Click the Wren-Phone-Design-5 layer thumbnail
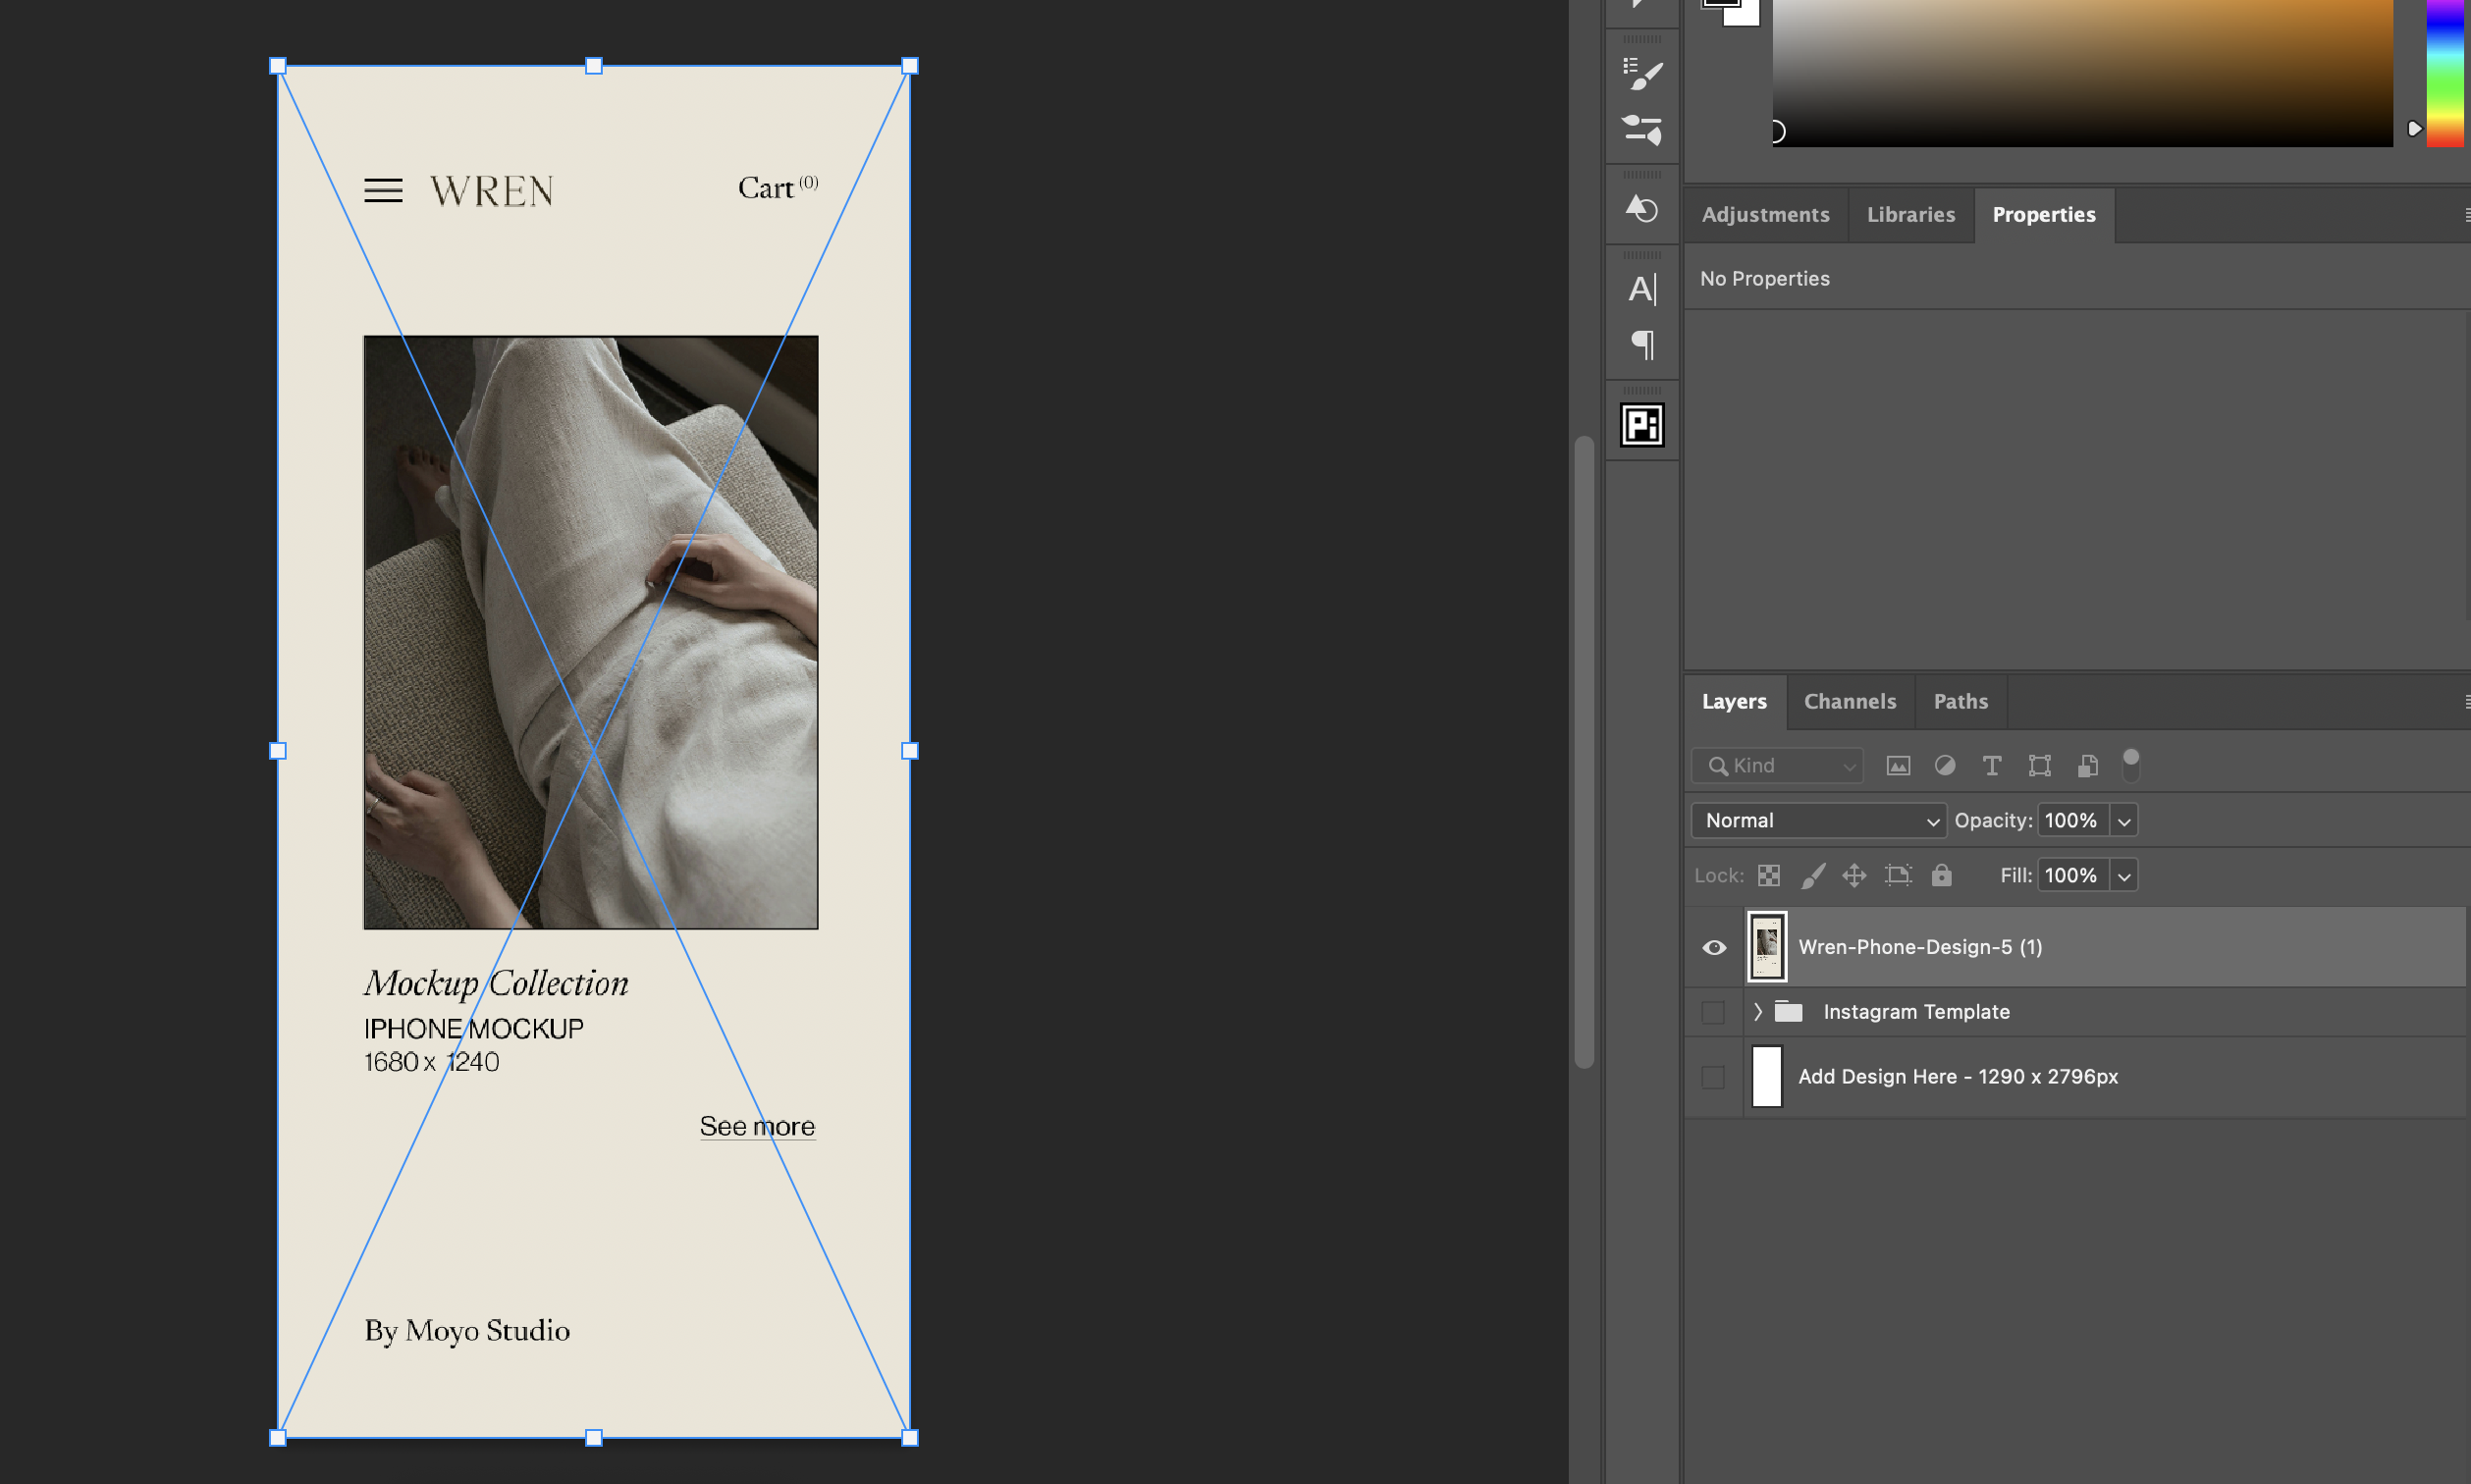Image resolution: width=2471 pixels, height=1484 pixels. pyautogui.click(x=1766, y=947)
